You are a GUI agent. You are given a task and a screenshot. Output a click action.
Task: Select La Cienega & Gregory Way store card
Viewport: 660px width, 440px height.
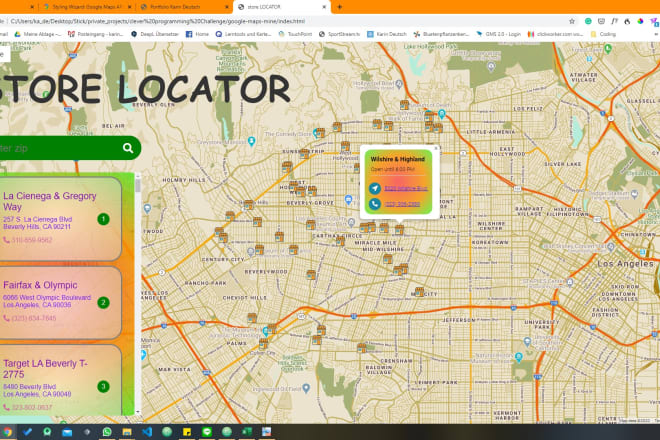coord(60,219)
